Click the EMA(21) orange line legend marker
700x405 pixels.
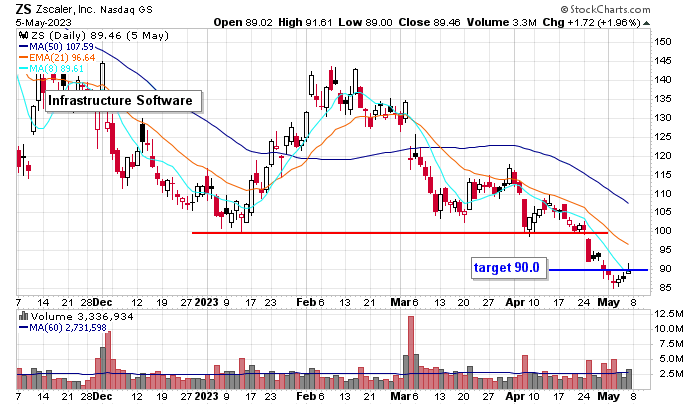[24, 57]
